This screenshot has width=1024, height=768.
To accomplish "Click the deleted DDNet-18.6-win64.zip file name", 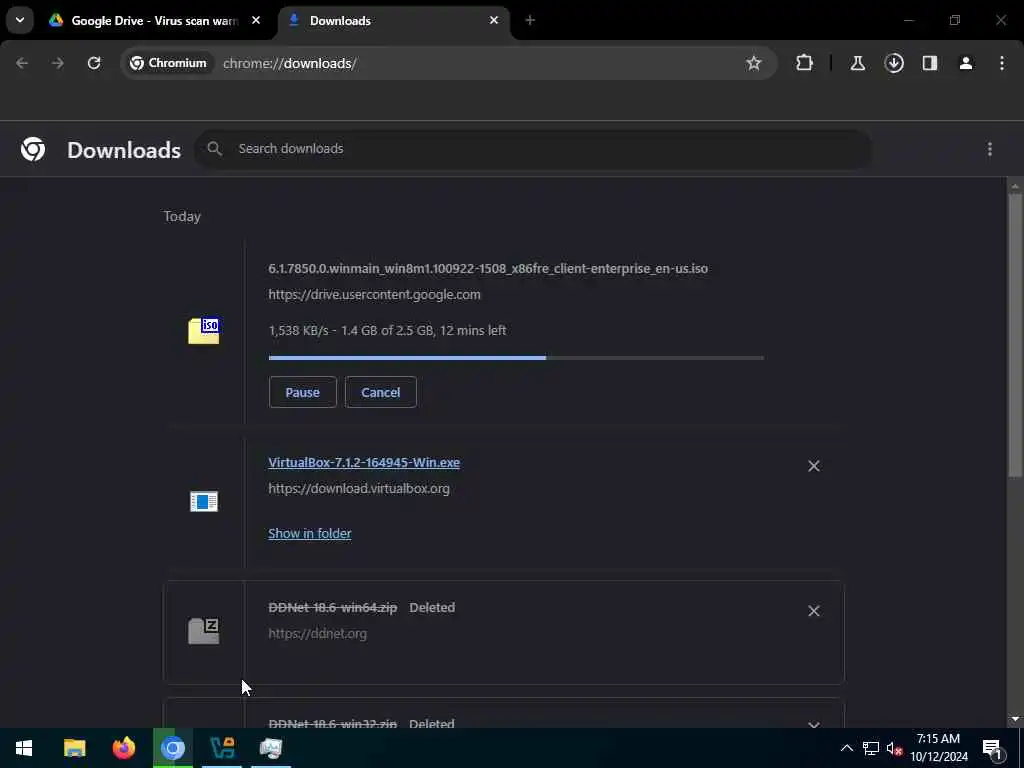I will point(332,607).
